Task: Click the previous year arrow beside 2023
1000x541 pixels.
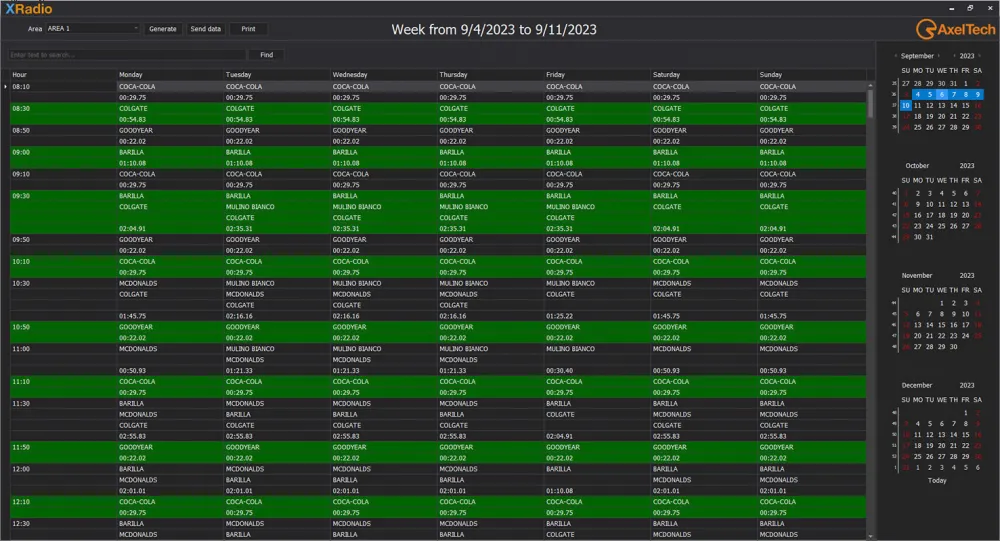Action: (x=954, y=56)
